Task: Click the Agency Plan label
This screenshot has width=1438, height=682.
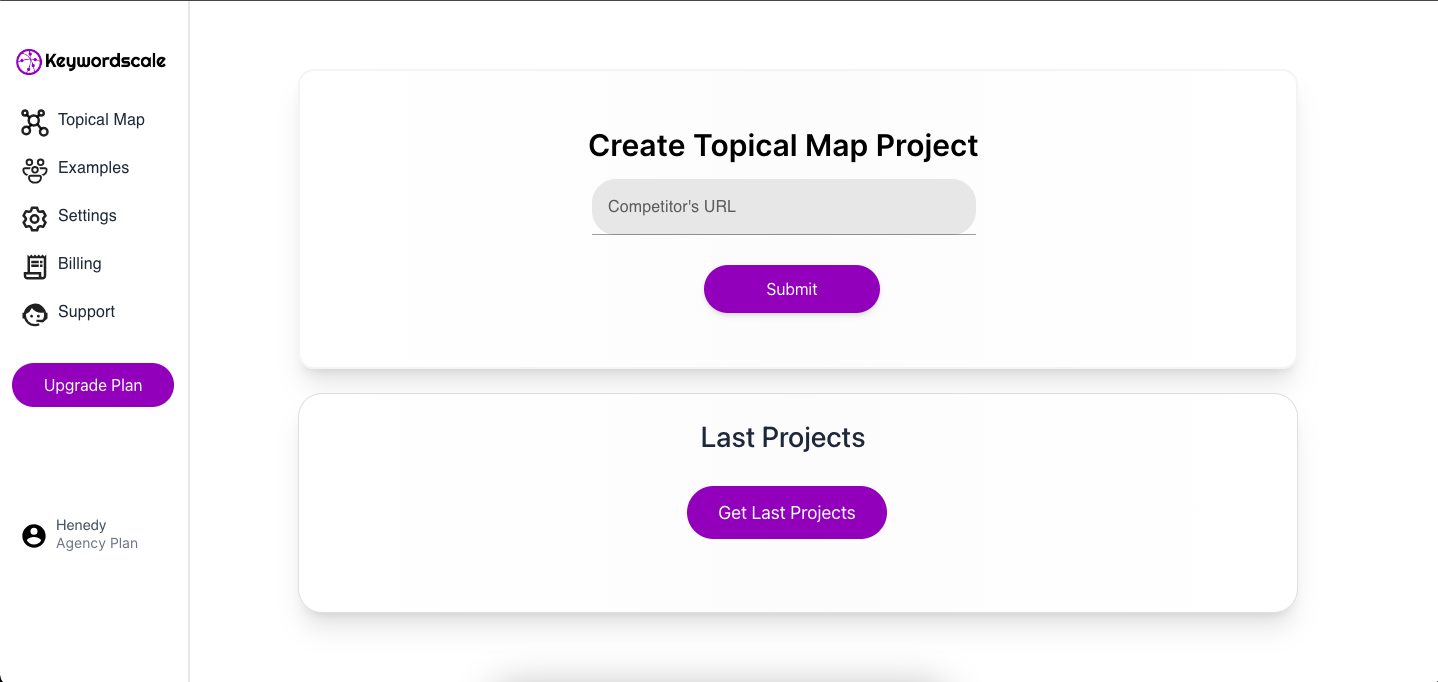Action: 97,544
